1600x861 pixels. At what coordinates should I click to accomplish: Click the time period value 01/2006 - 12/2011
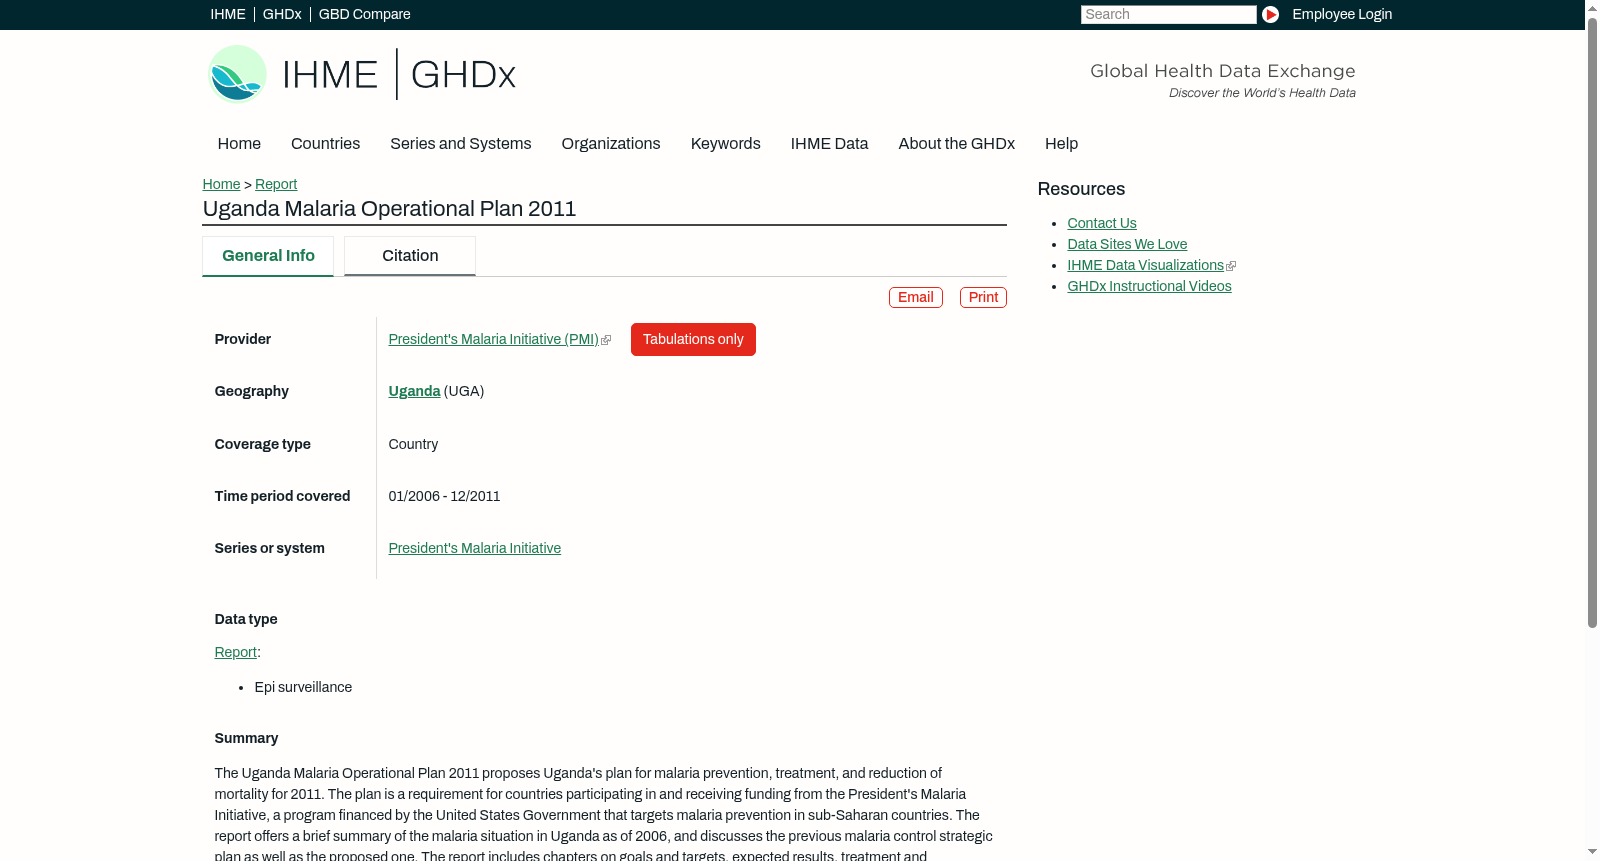coord(445,497)
